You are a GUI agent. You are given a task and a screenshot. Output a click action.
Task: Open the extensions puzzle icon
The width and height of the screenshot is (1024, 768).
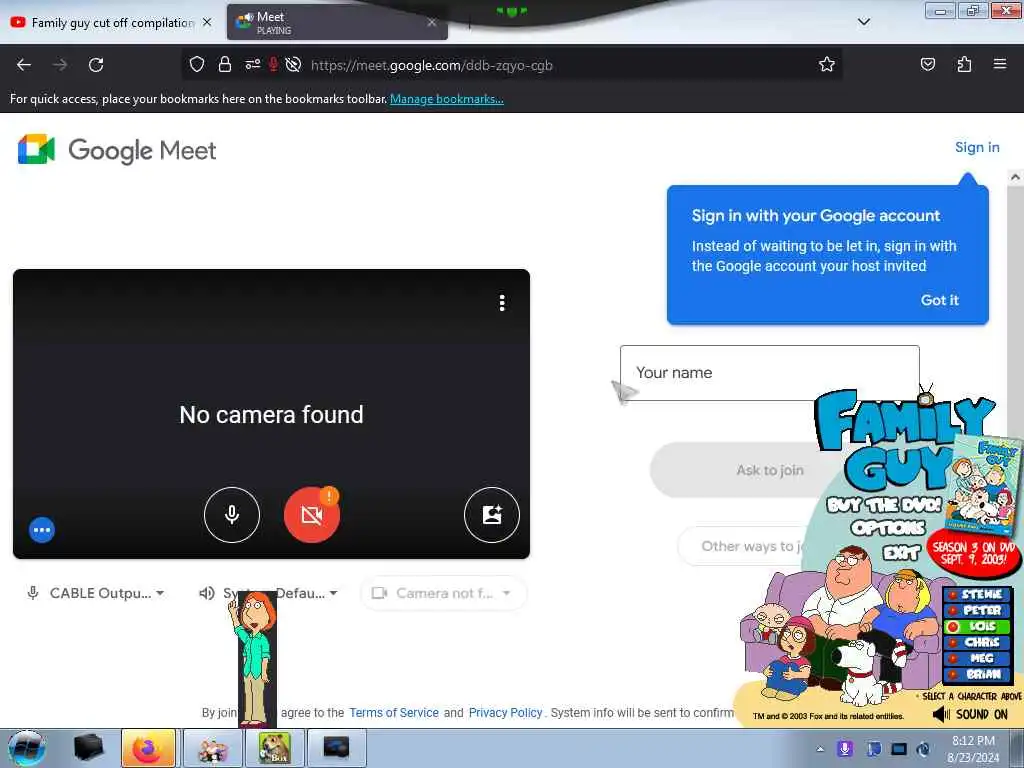[964, 64]
